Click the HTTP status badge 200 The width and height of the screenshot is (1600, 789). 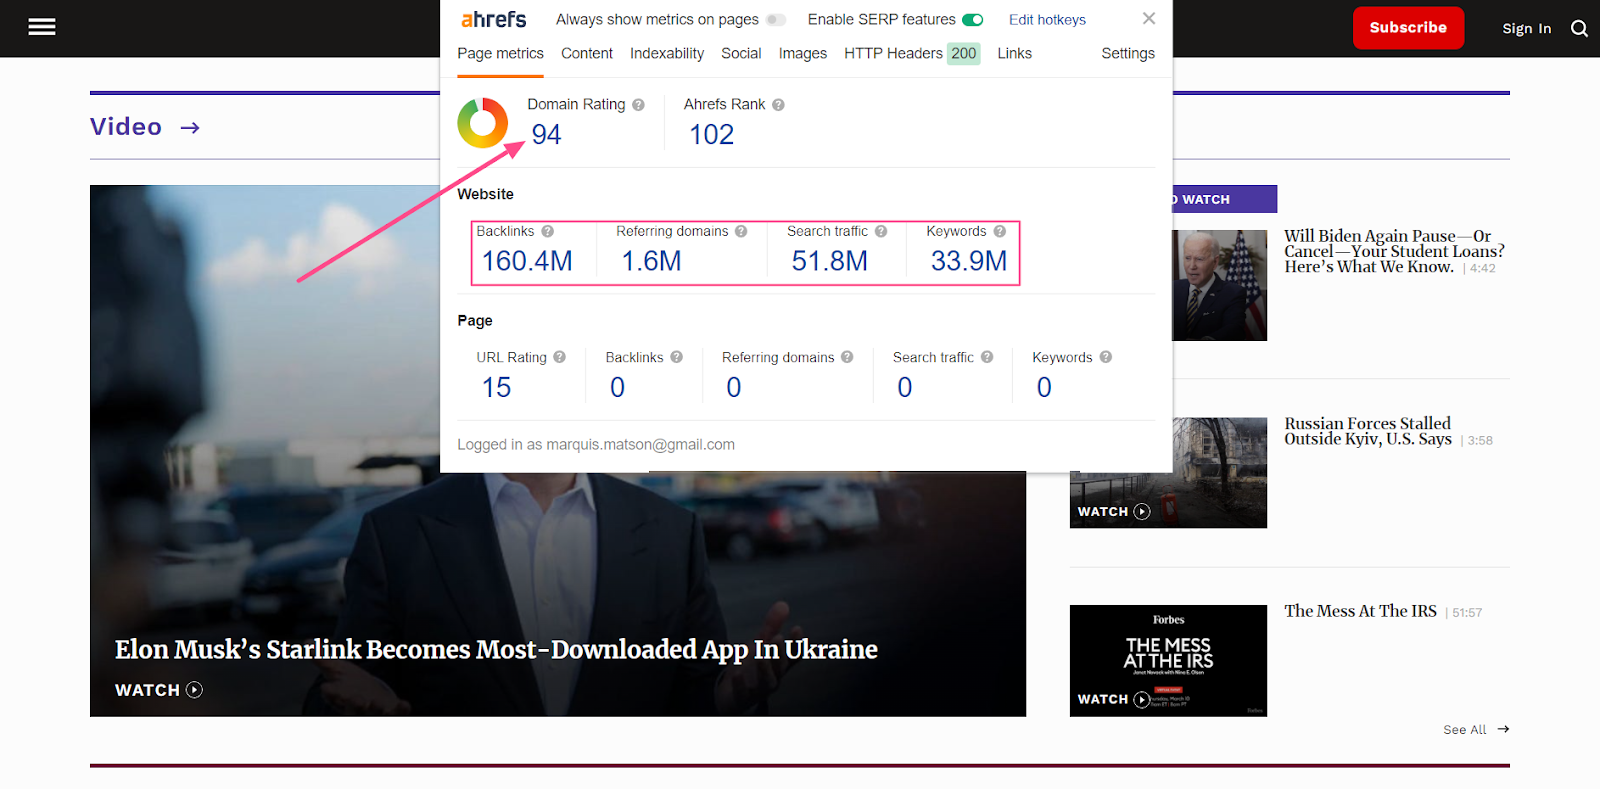(964, 53)
